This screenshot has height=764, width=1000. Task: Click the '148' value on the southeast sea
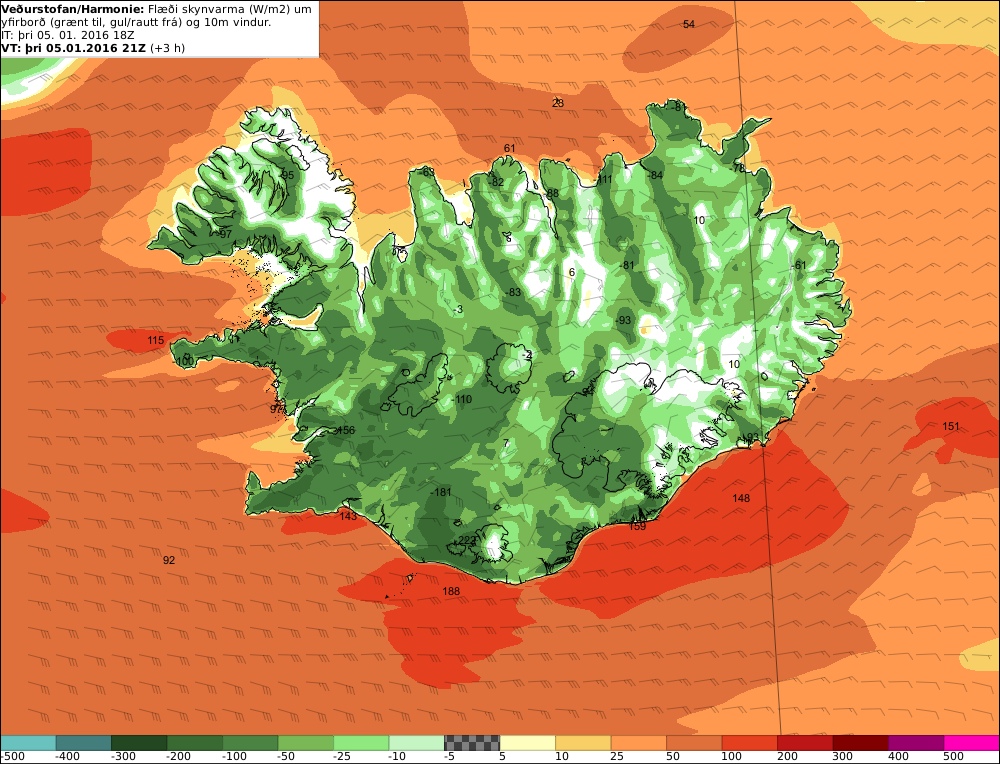(x=741, y=498)
